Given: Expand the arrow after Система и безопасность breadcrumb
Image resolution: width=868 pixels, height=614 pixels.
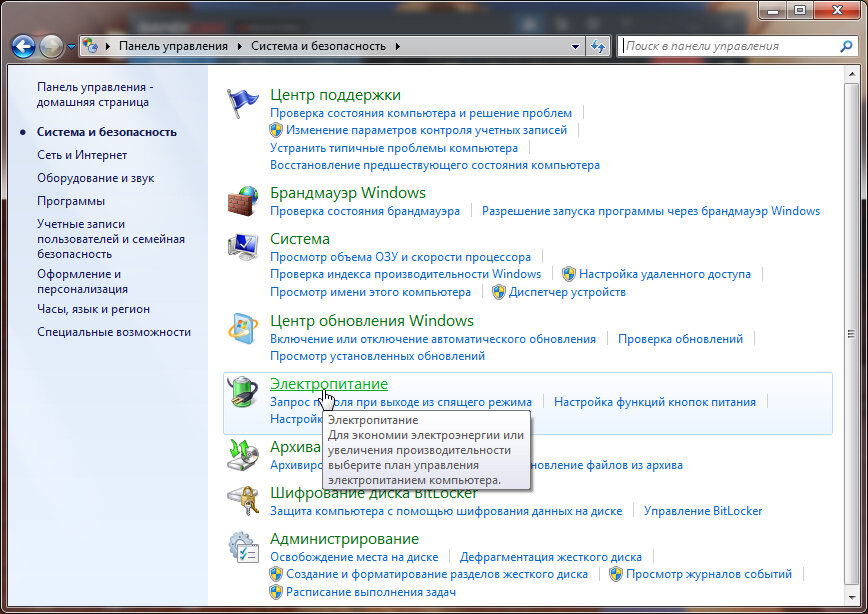Looking at the screenshot, I should [x=397, y=46].
